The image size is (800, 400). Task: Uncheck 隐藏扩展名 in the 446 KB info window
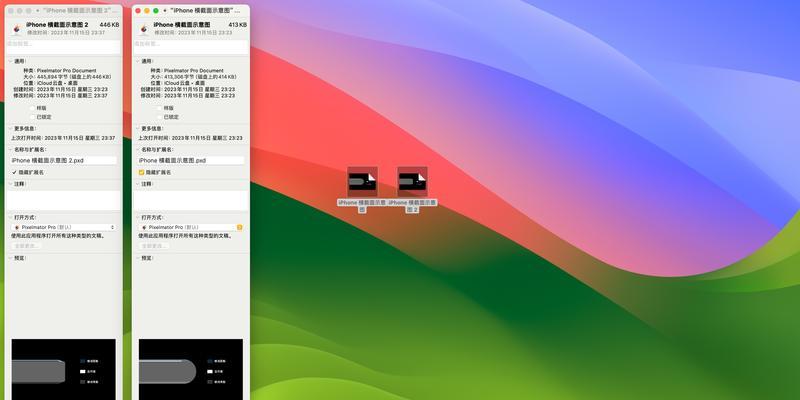[x=14, y=172]
